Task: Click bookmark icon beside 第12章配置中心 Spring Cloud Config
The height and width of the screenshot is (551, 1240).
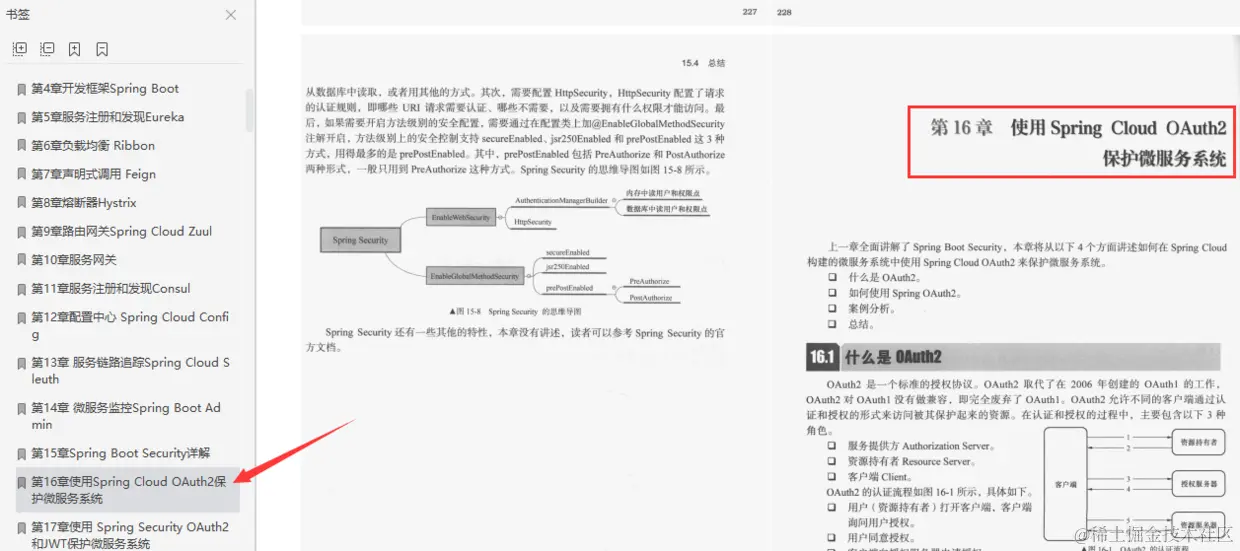Action: pos(22,318)
